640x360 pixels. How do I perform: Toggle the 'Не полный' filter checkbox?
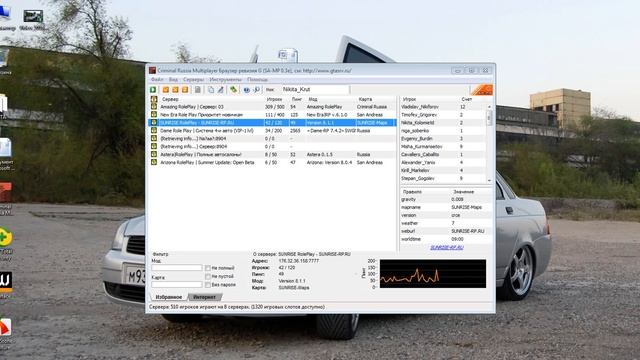208,268
